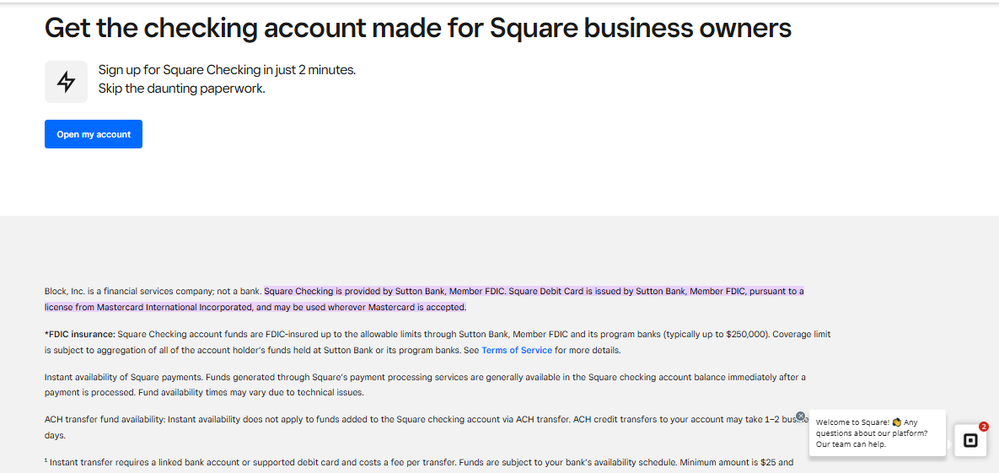The width and height of the screenshot is (999, 473).
Task: Click the Open my account button
Action: (x=94, y=134)
